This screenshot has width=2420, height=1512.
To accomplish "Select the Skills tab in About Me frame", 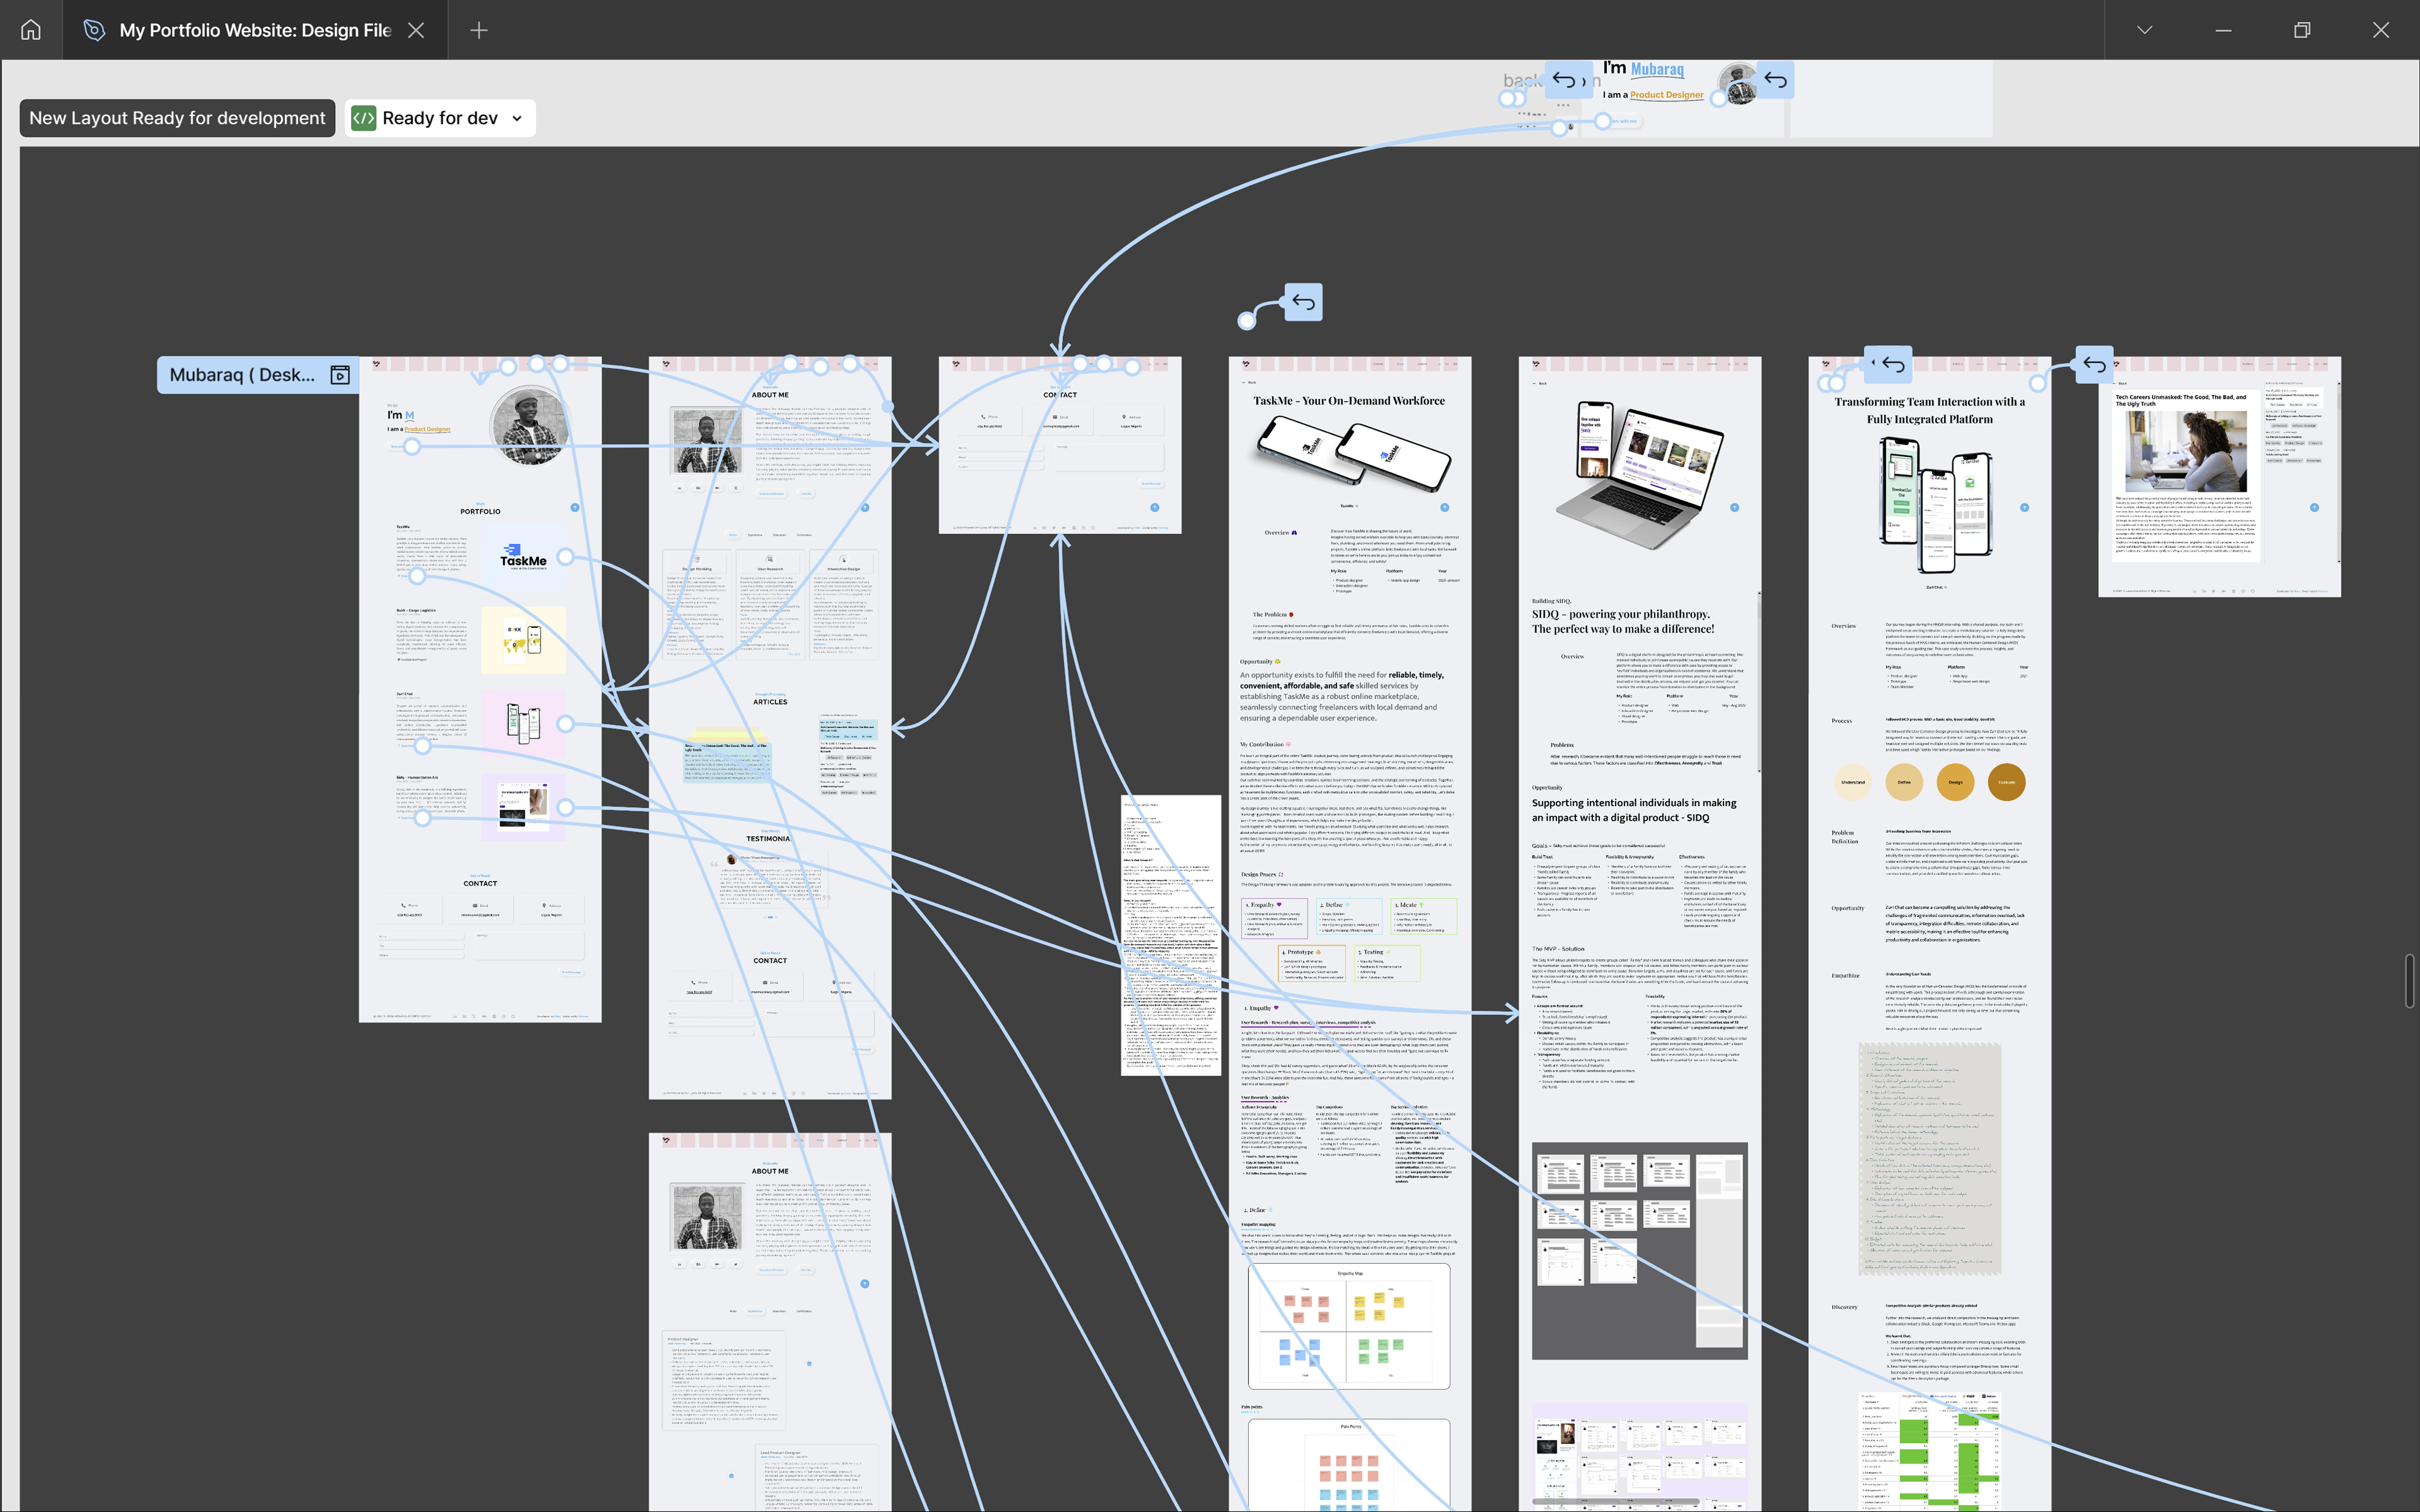I will coord(733,535).
